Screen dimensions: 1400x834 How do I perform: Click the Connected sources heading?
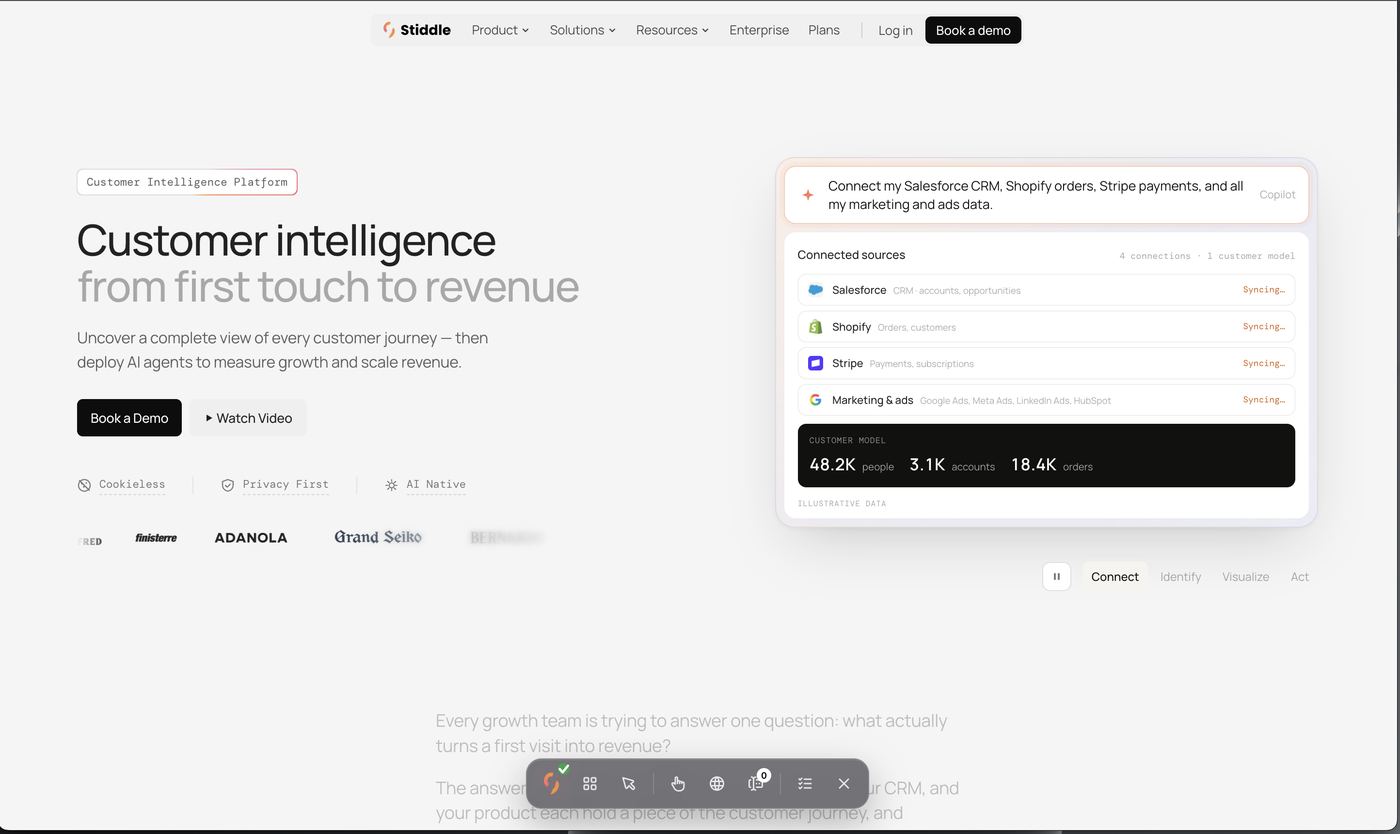[851, 255]
